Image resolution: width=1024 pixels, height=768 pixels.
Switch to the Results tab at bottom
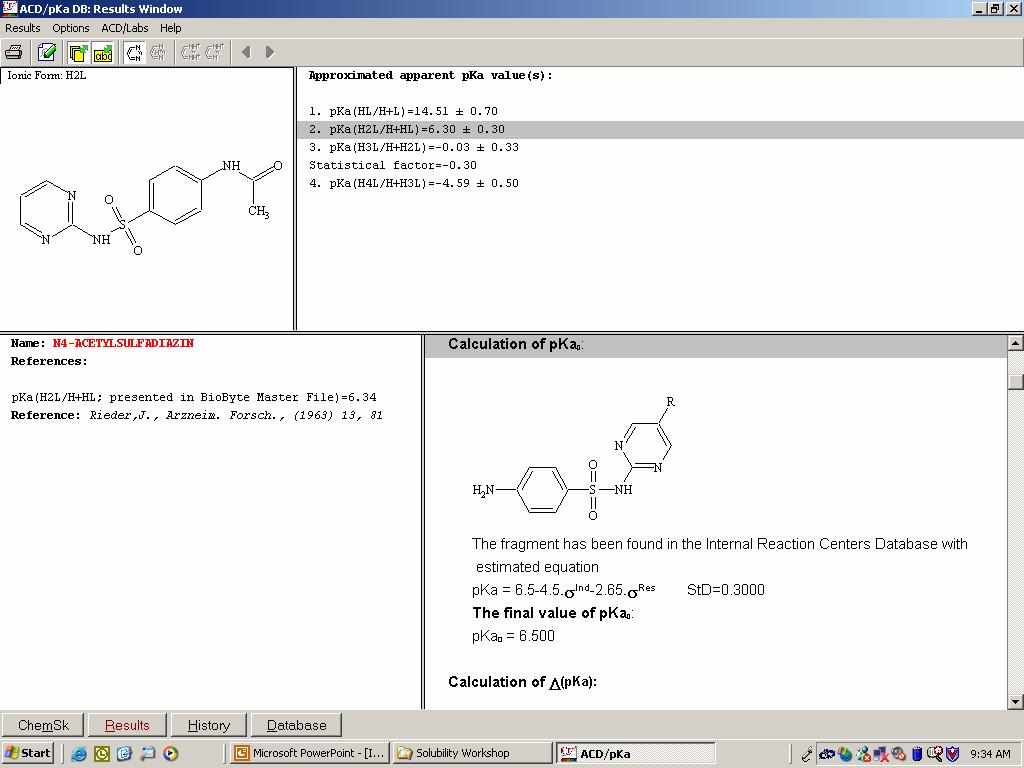[x=127, y=726]
